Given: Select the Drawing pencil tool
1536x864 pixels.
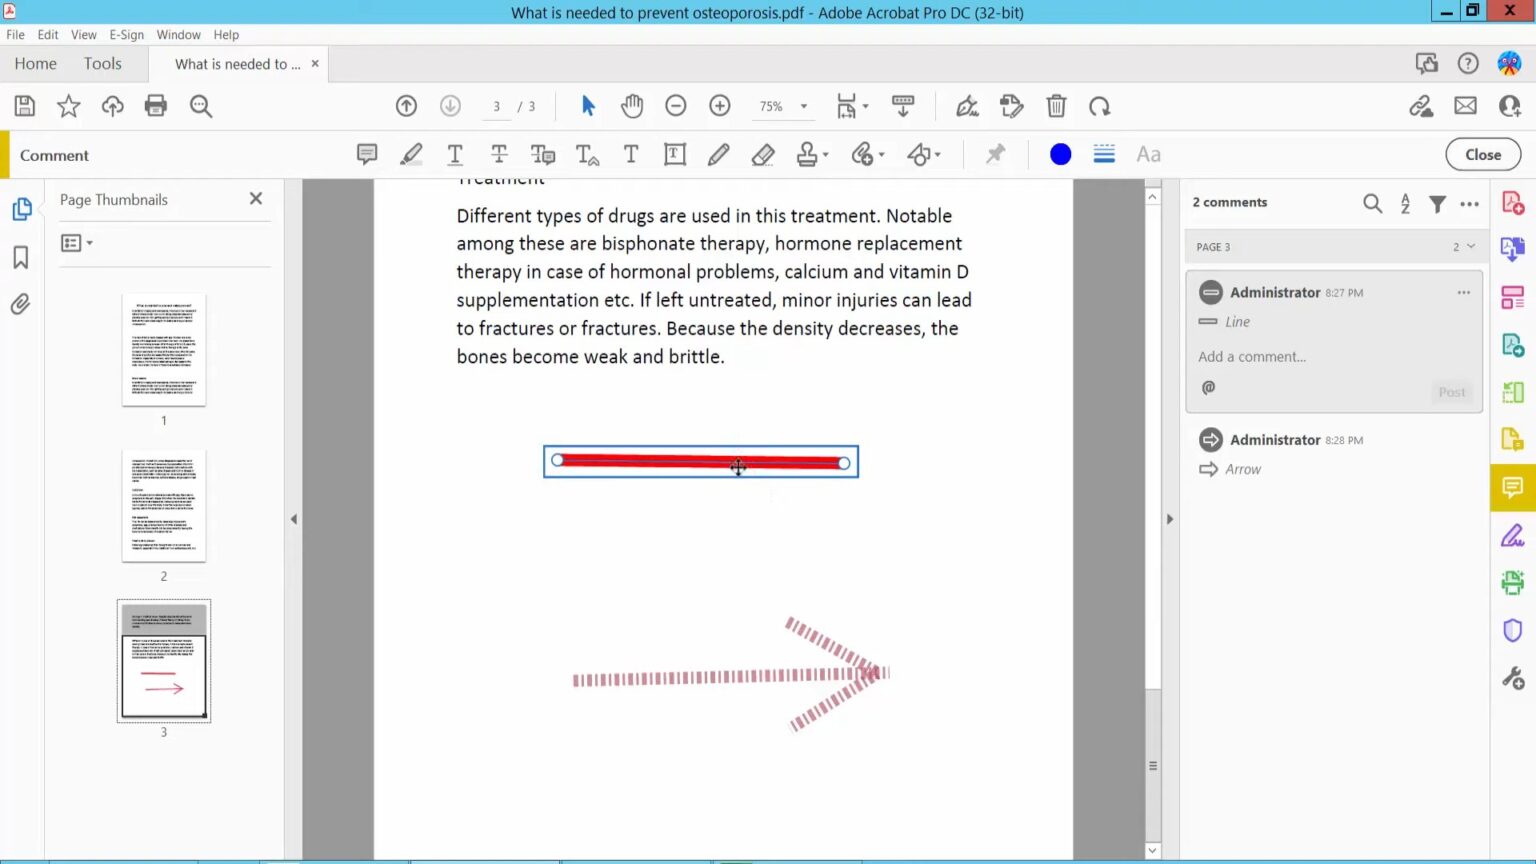Looking at the screenshot, I should (718, 154).
